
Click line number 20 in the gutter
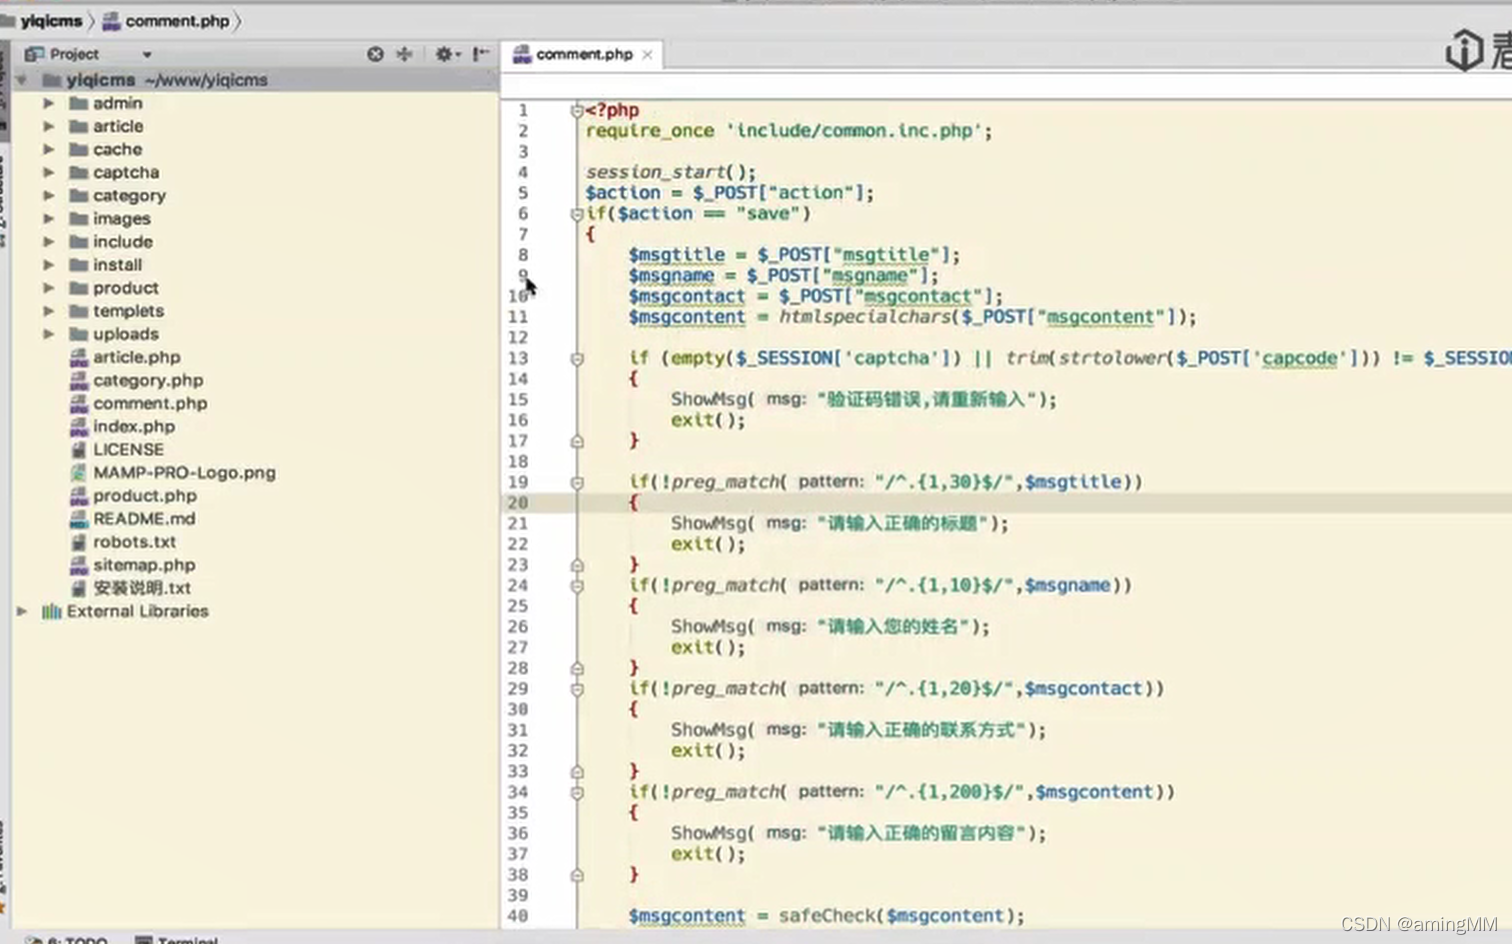pyautogui.click(x=517, y=503)
